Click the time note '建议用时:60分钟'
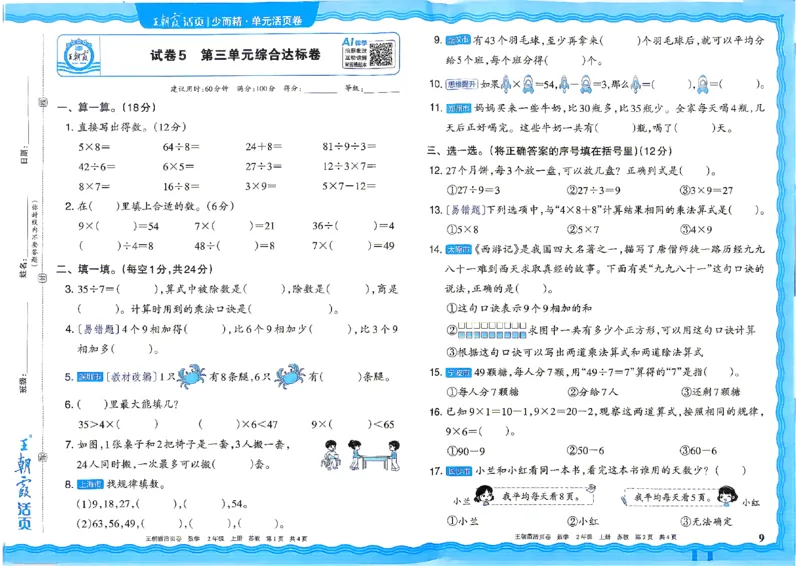The image size is (800, 566). 199,89
